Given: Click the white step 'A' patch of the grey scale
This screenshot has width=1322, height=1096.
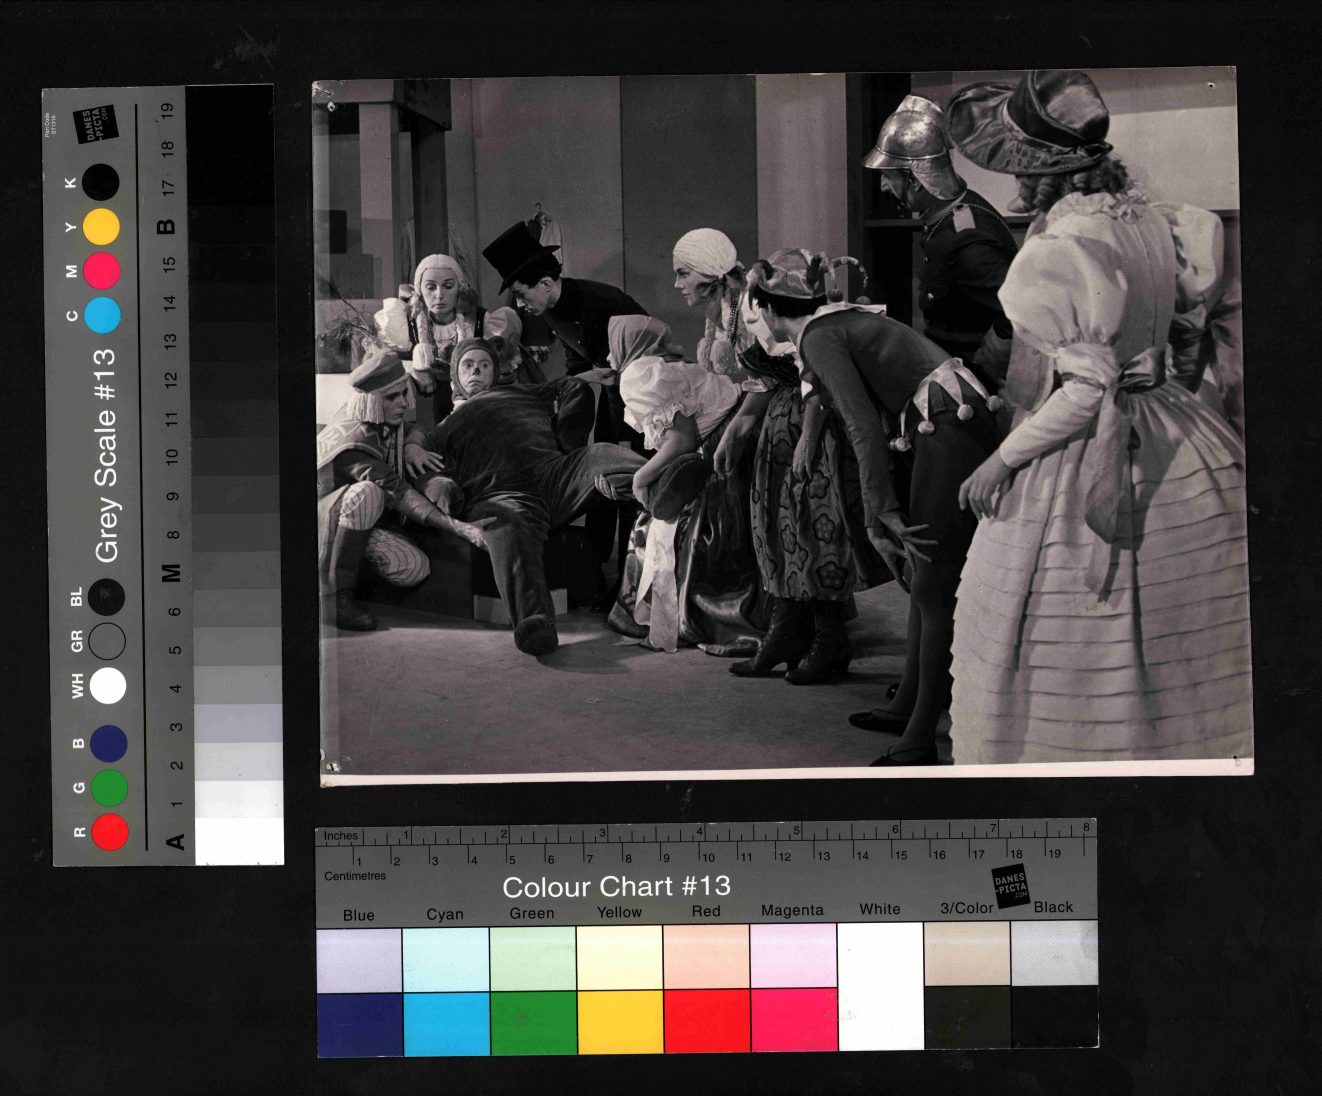Looking at the screenshot, I should (238, 841).
